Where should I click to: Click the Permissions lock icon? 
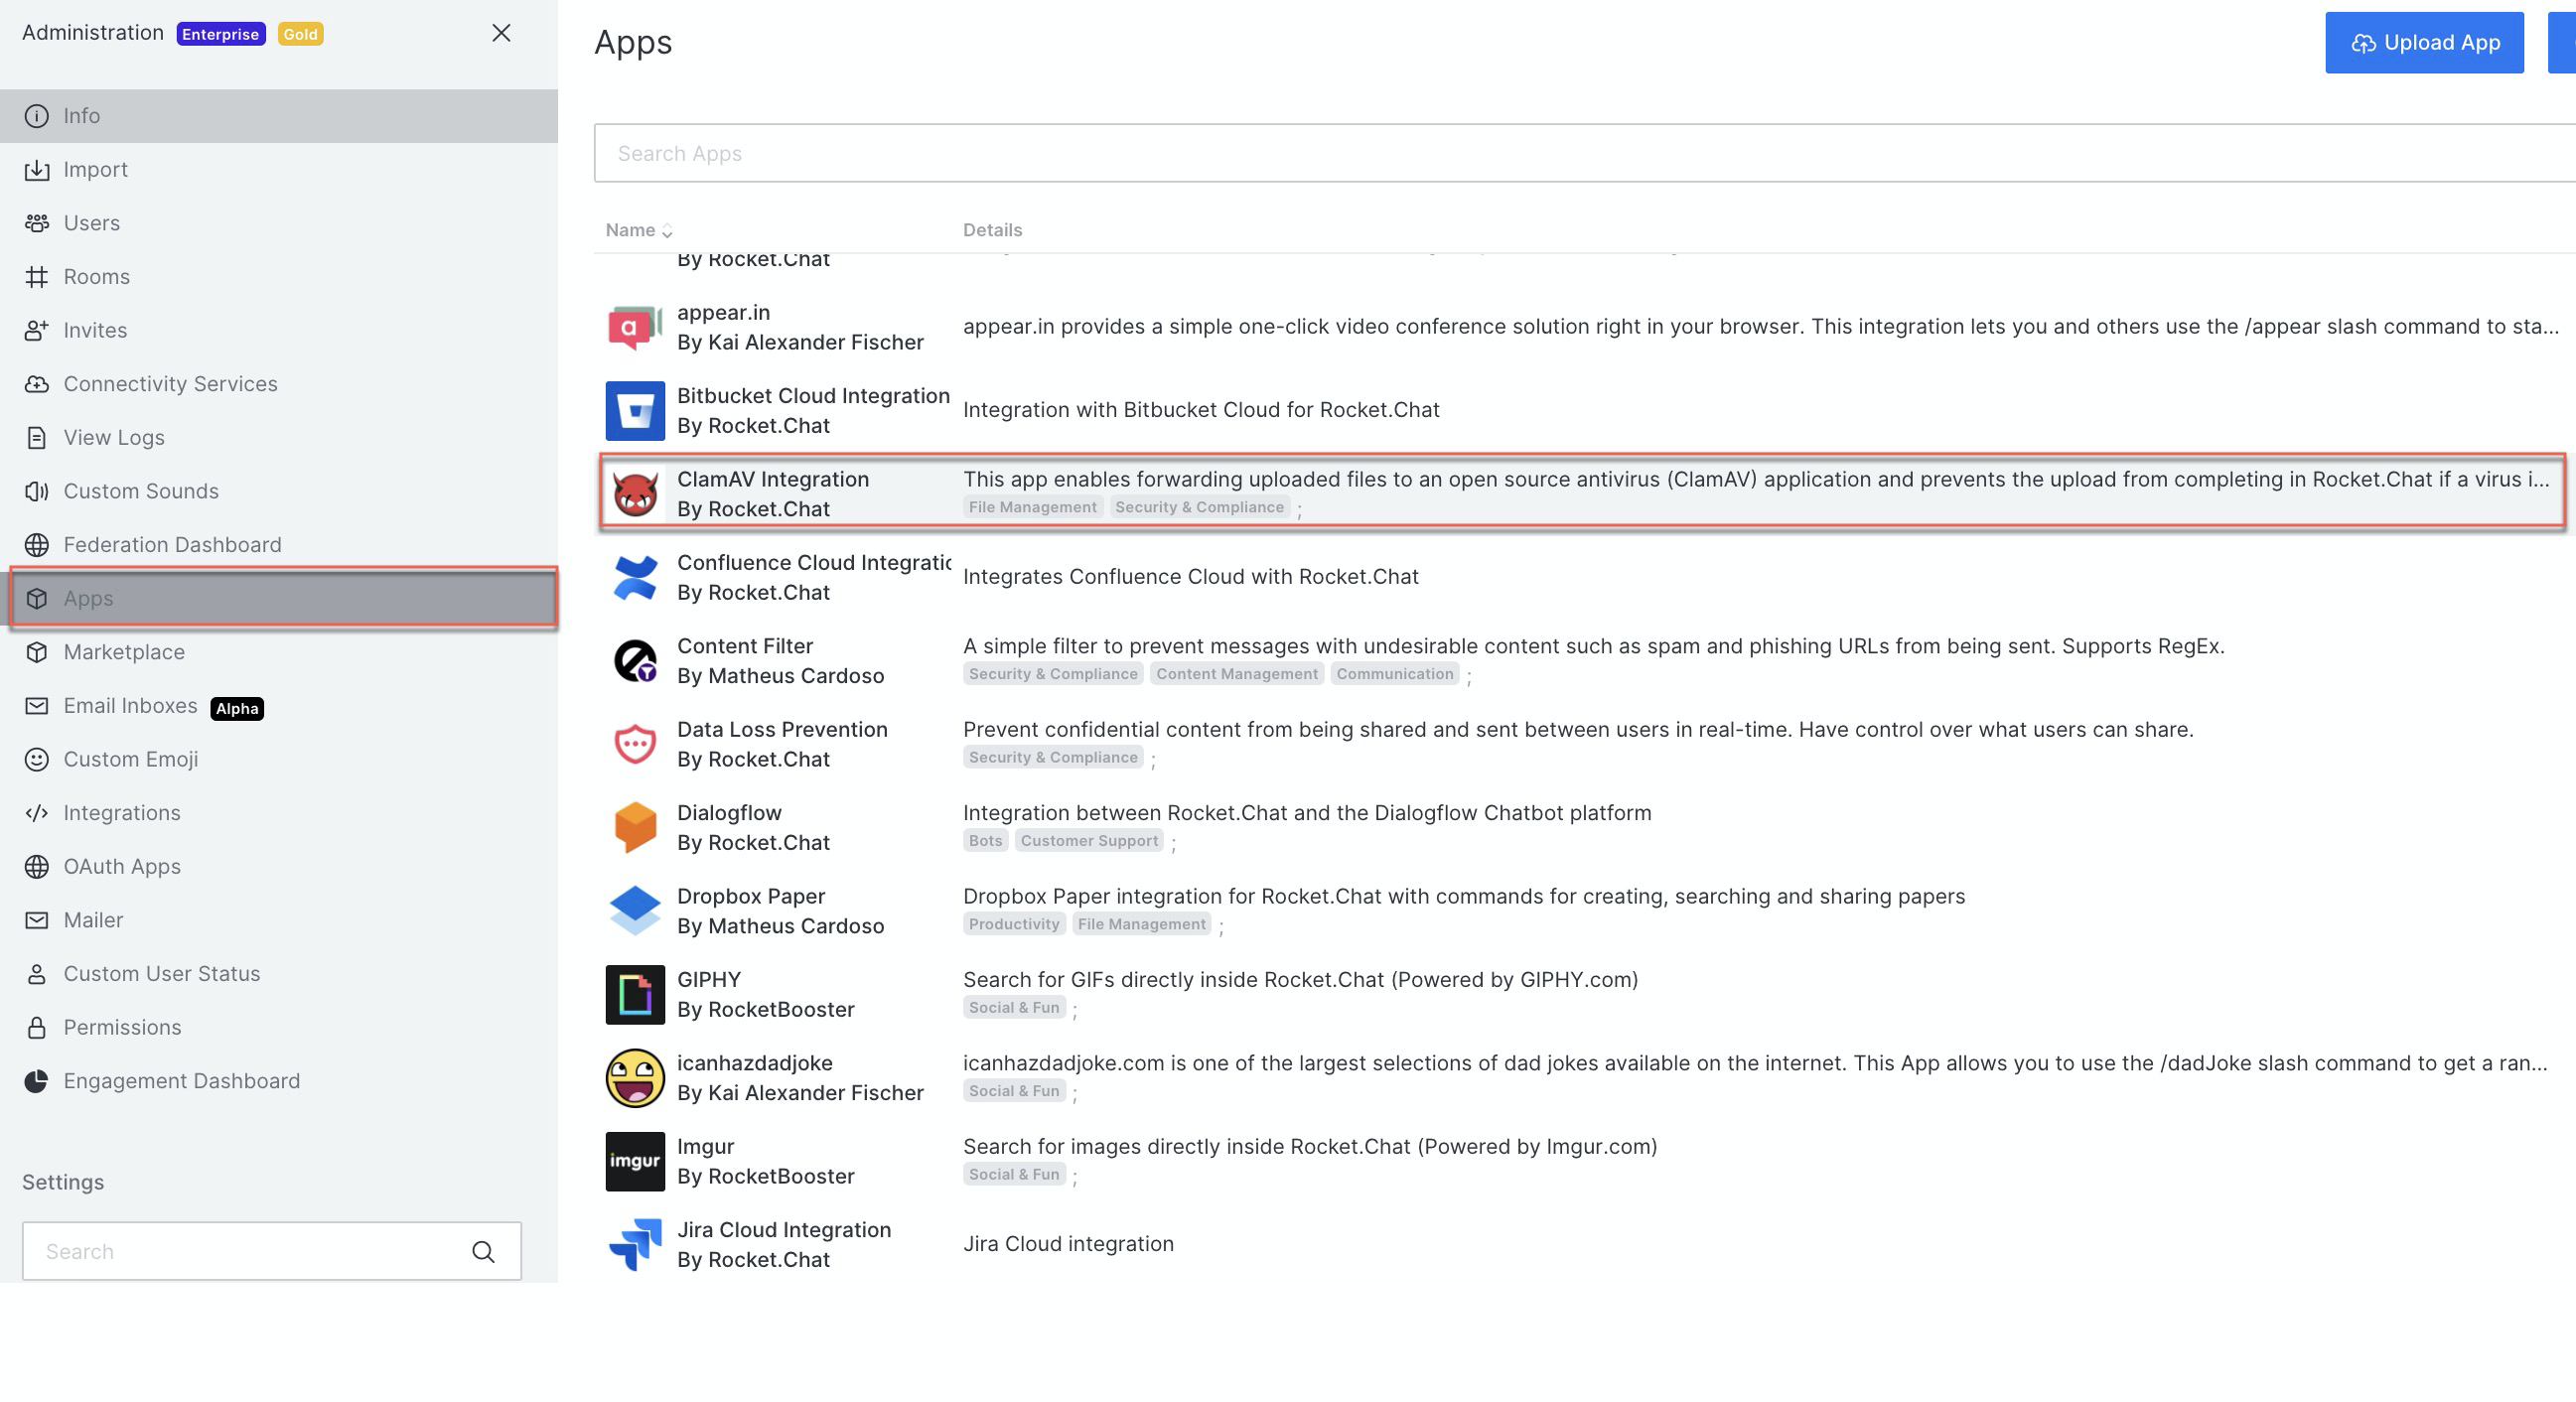pos(36,1028)
